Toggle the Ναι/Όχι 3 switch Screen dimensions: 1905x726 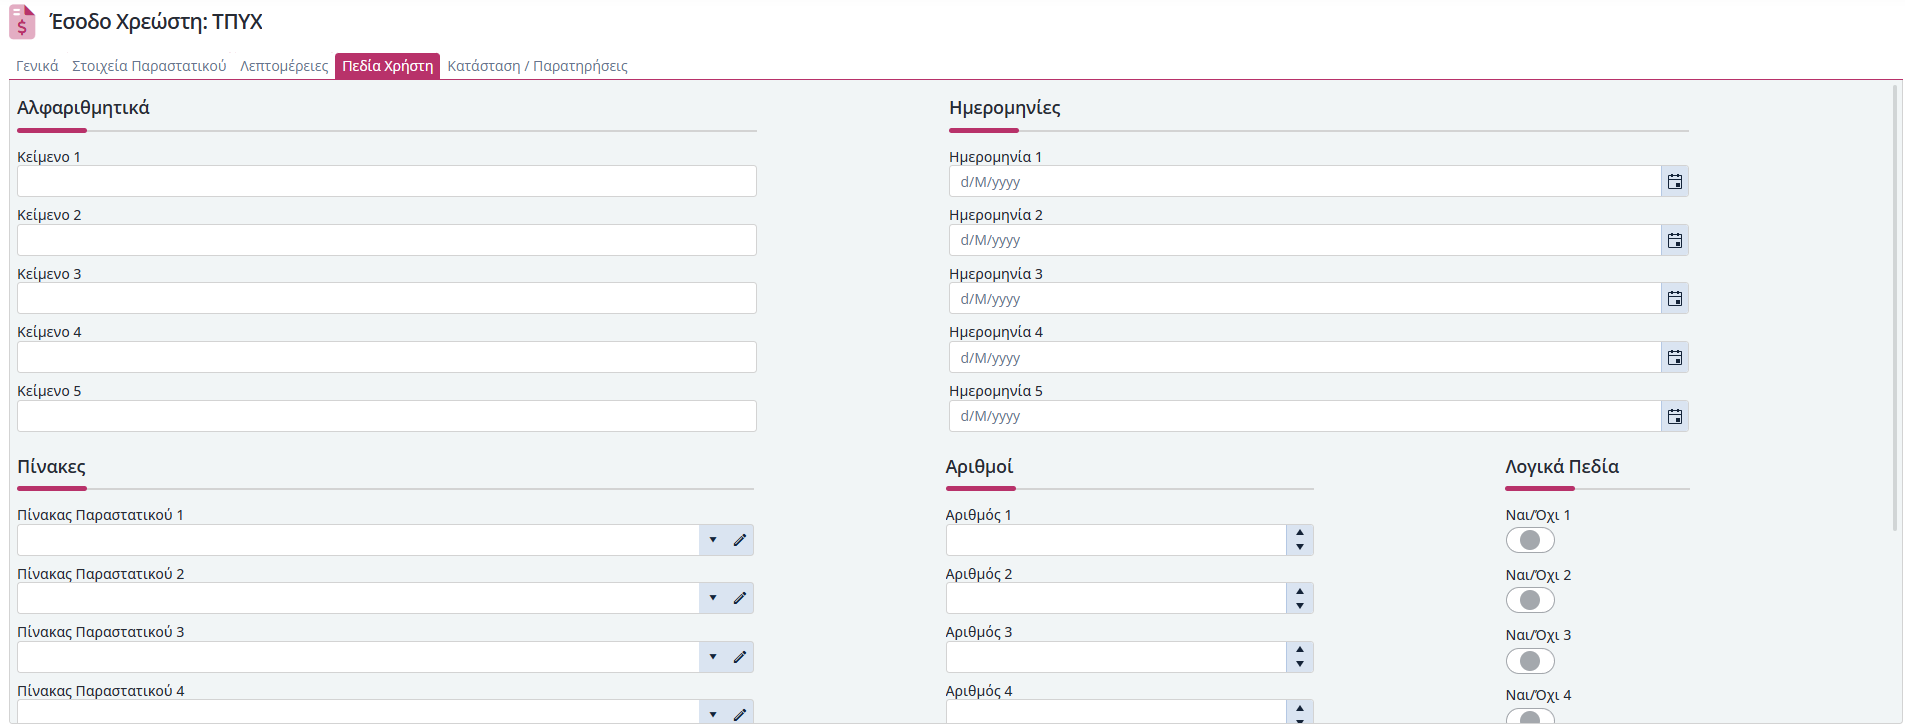coord(1530,661)
